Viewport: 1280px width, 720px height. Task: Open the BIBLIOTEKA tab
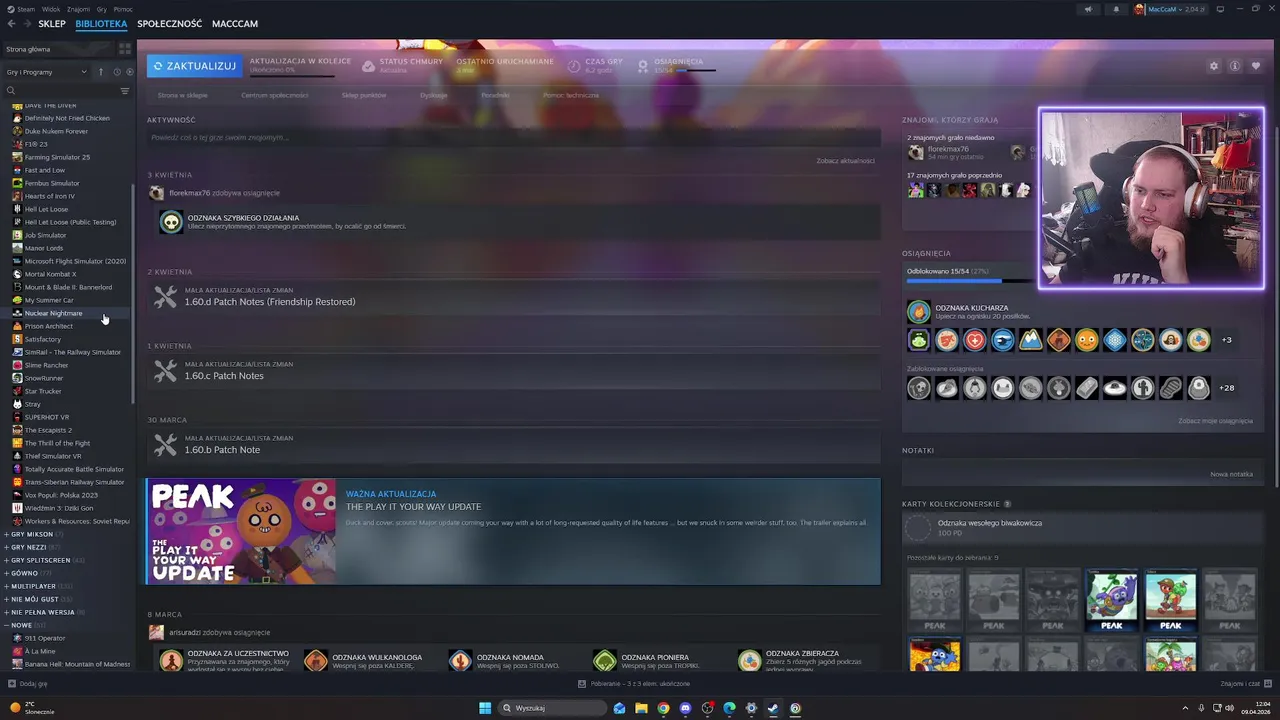[x=101, y=23]
